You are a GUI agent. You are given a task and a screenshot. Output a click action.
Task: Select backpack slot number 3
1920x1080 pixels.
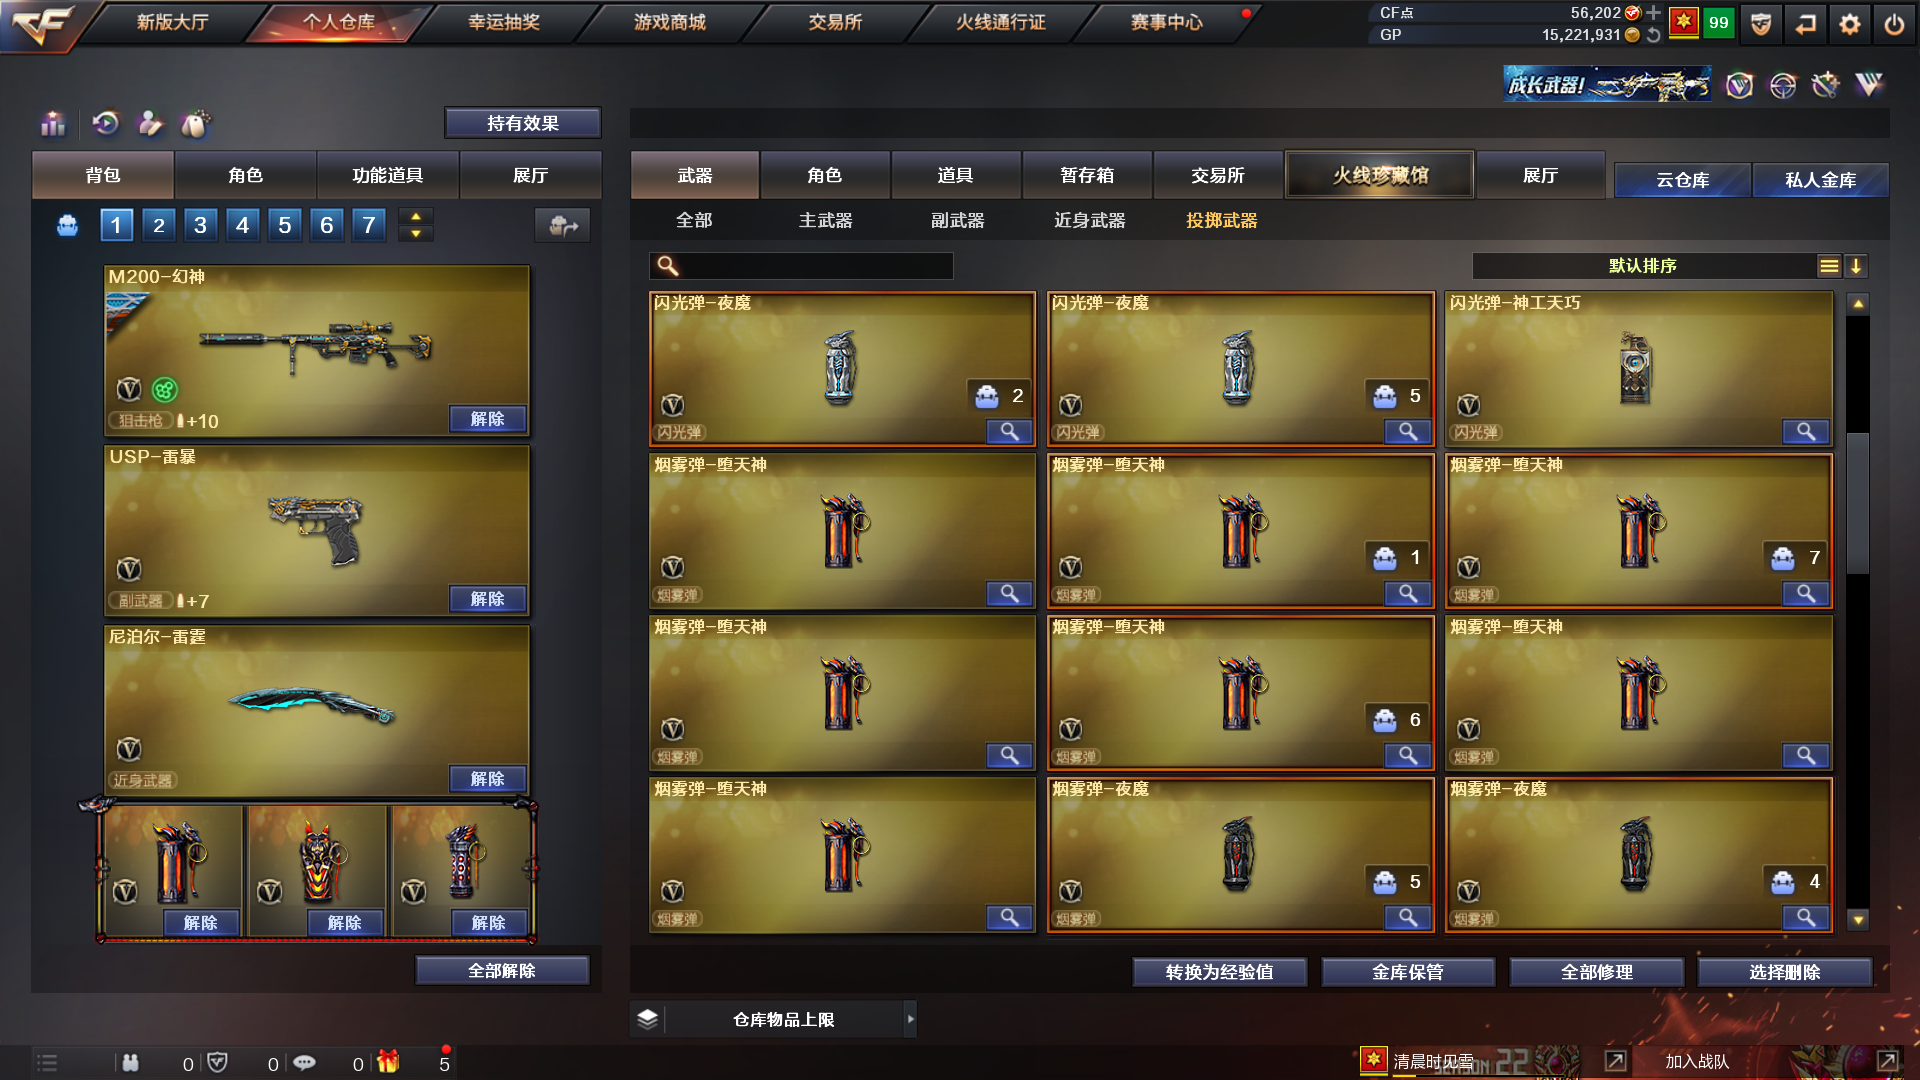(x=200, y=226)
